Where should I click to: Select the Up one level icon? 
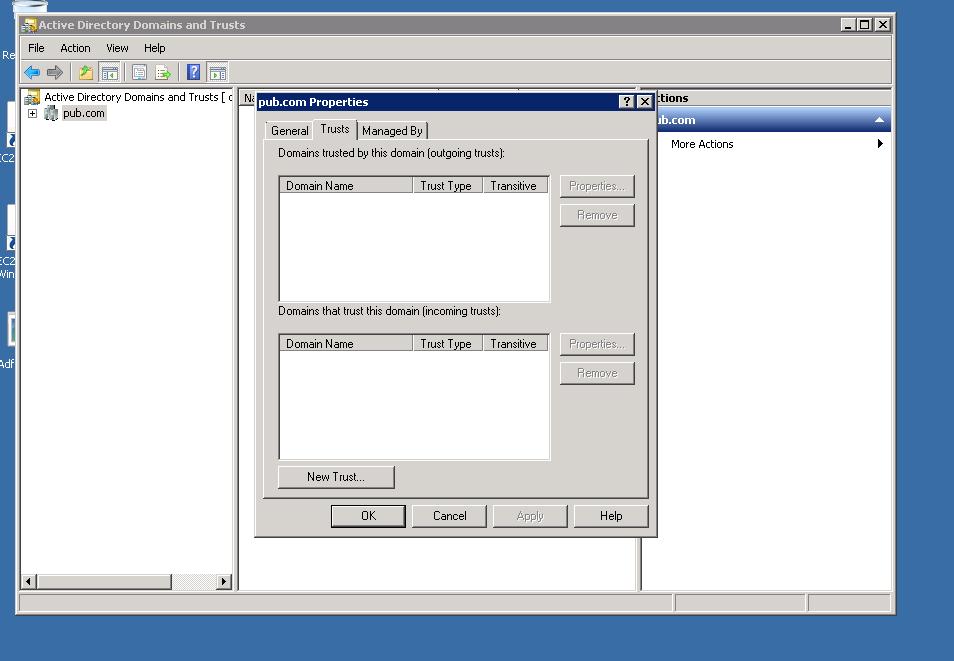point(85,72)
